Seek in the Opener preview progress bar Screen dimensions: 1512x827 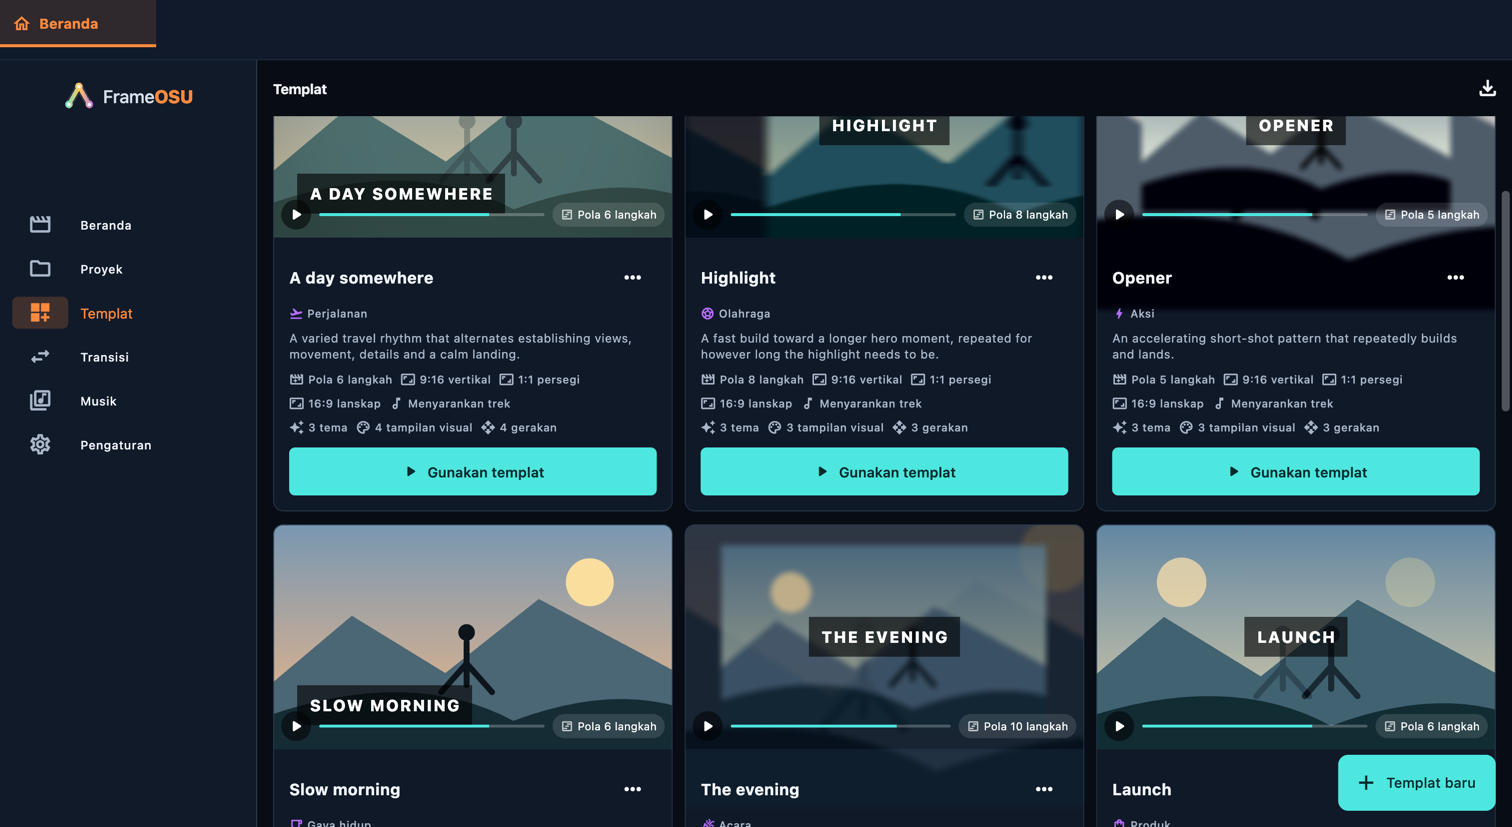[1255, 215]
